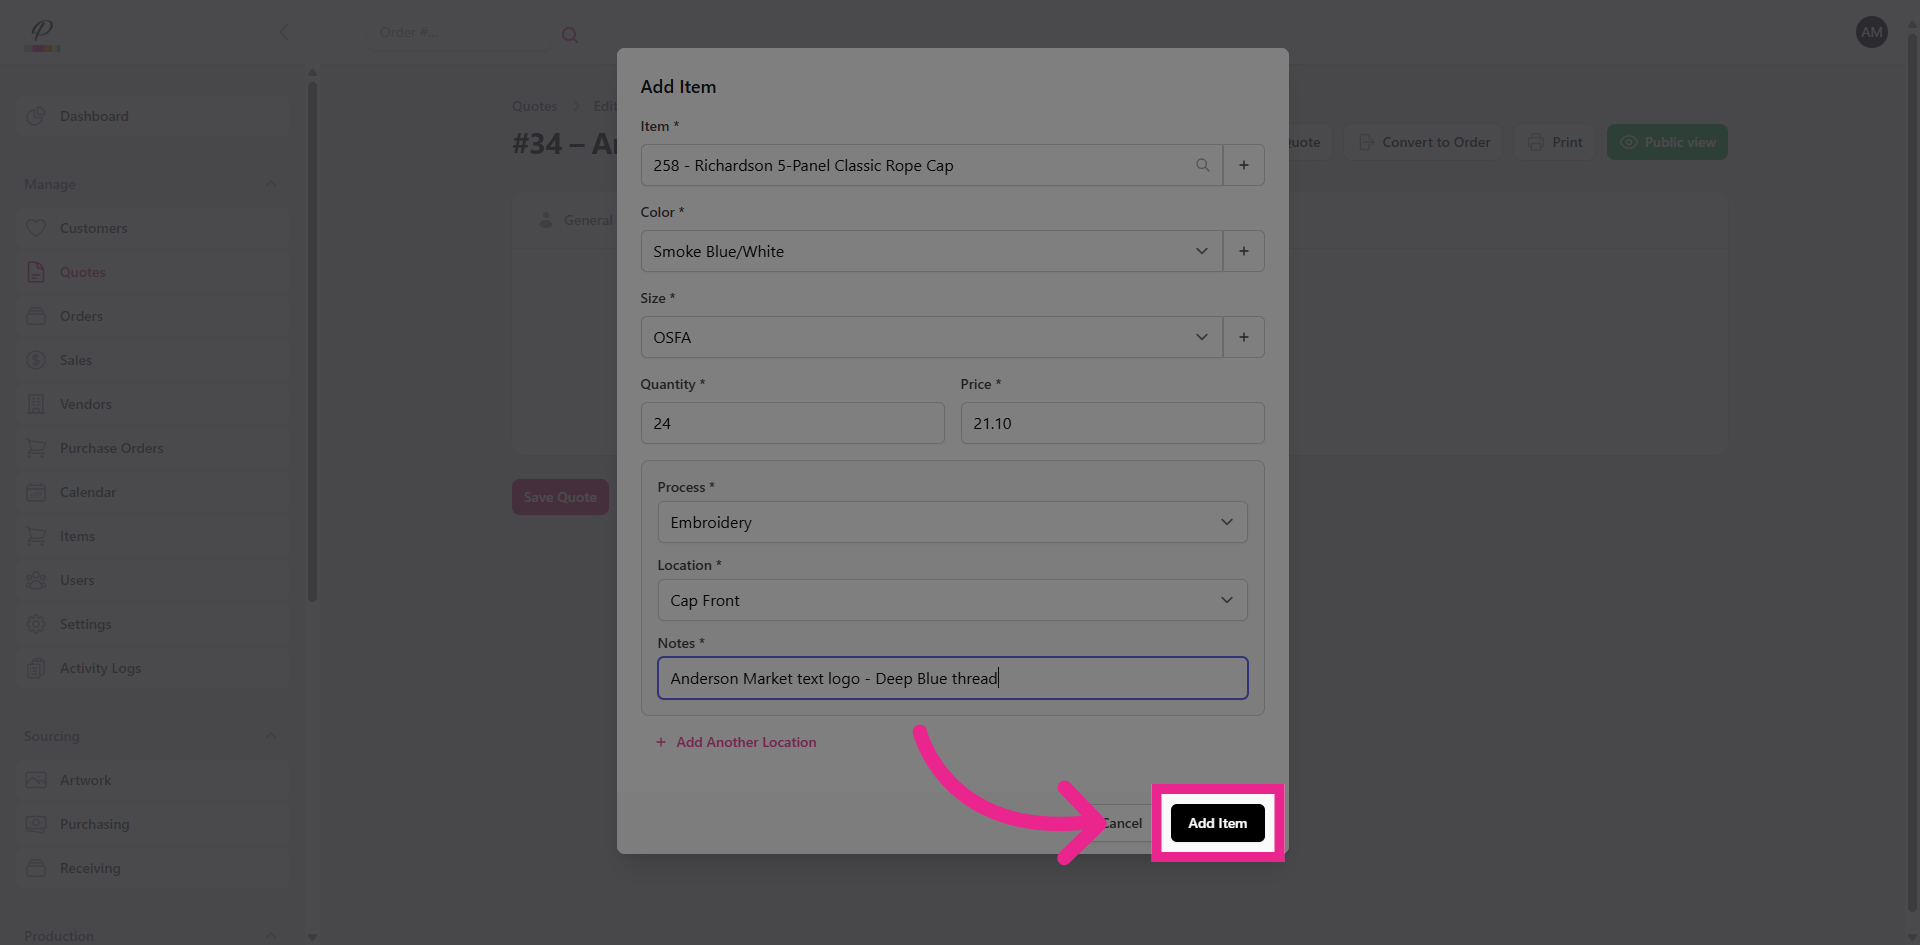The height and width of the screenshot is (945, 1920).
Task: Open Orders in the Manage section
Action: (x=81, y=316)
